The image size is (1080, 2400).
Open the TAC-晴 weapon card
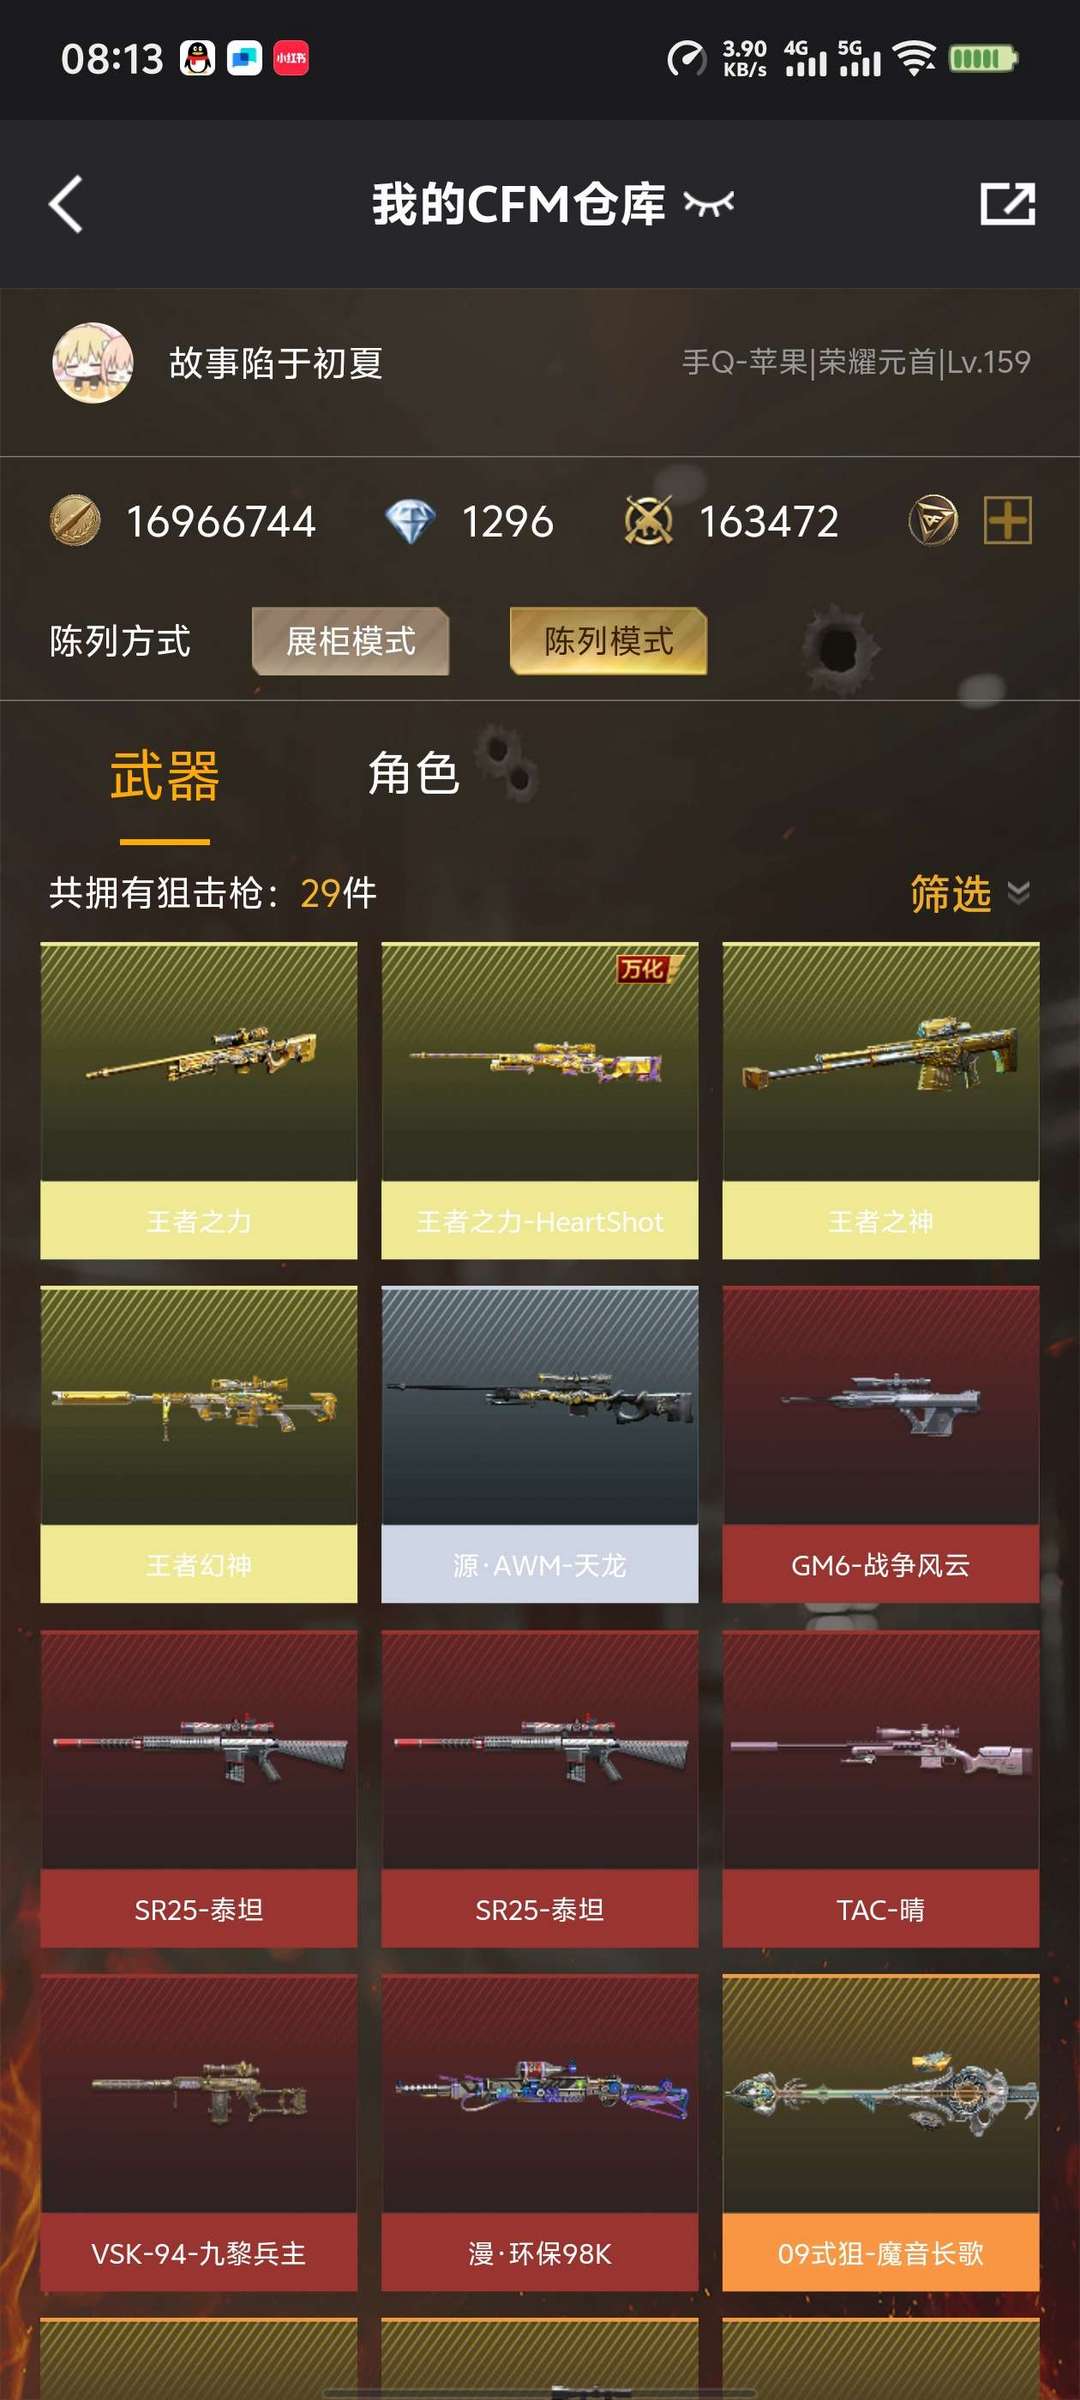(x=881, y=1788)
